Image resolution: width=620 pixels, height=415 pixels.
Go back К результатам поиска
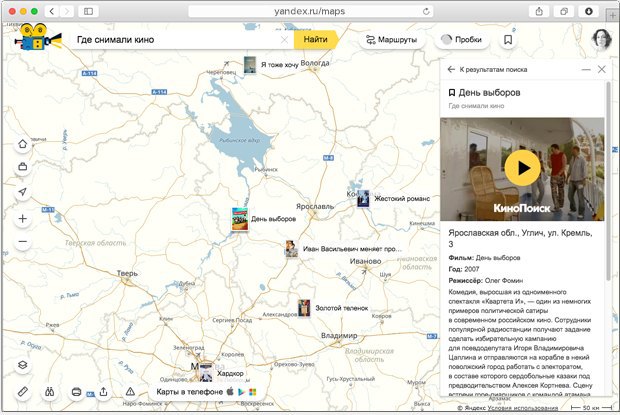click(x=487, y=70)
